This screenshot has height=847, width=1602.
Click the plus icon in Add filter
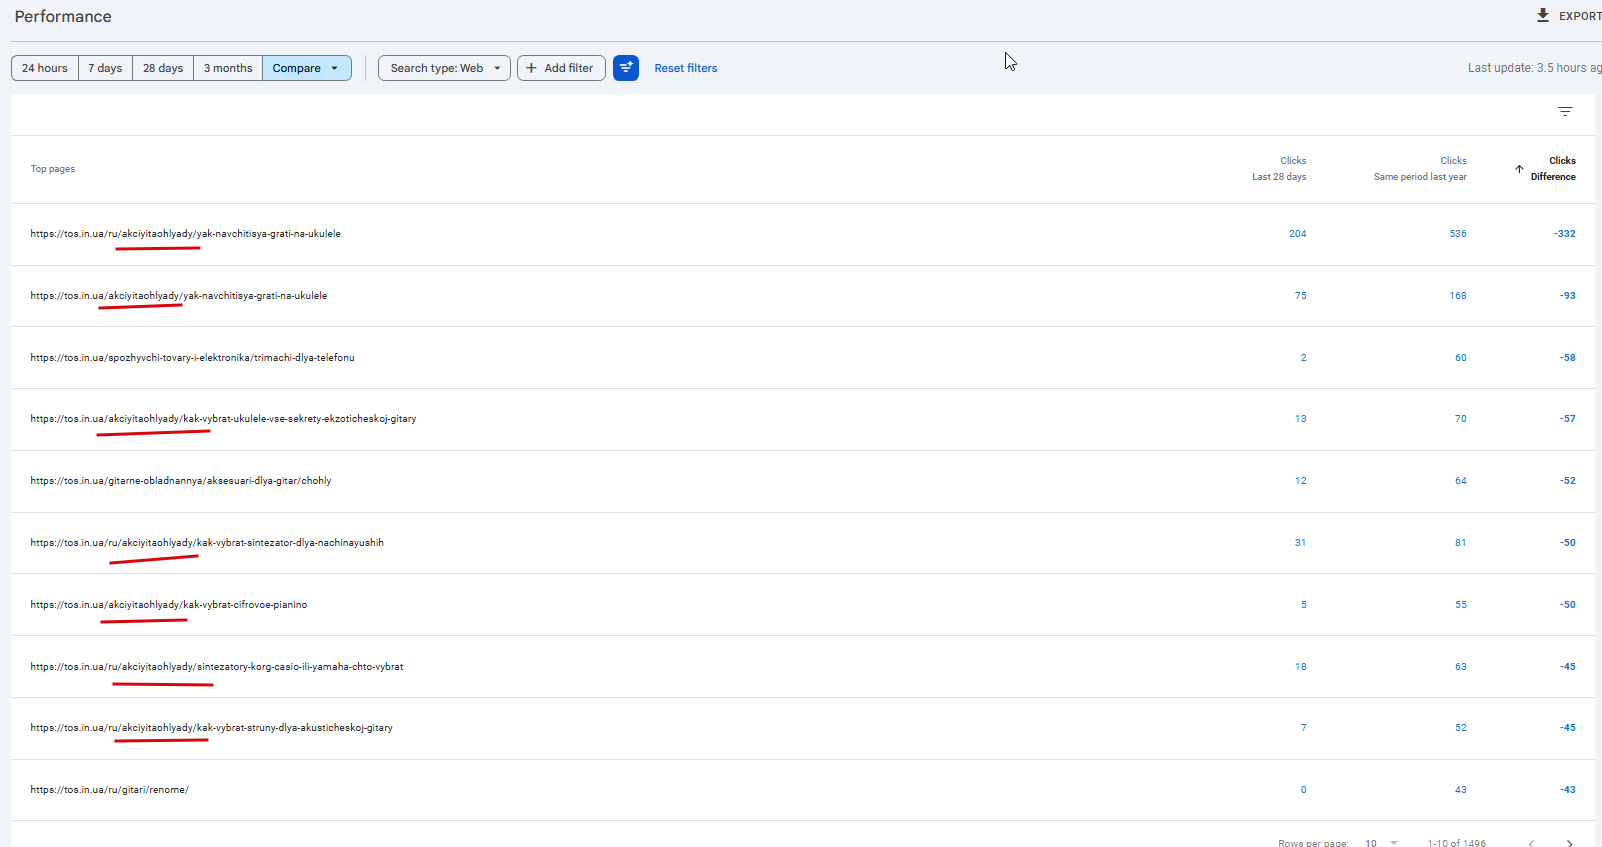coord(531,68)
